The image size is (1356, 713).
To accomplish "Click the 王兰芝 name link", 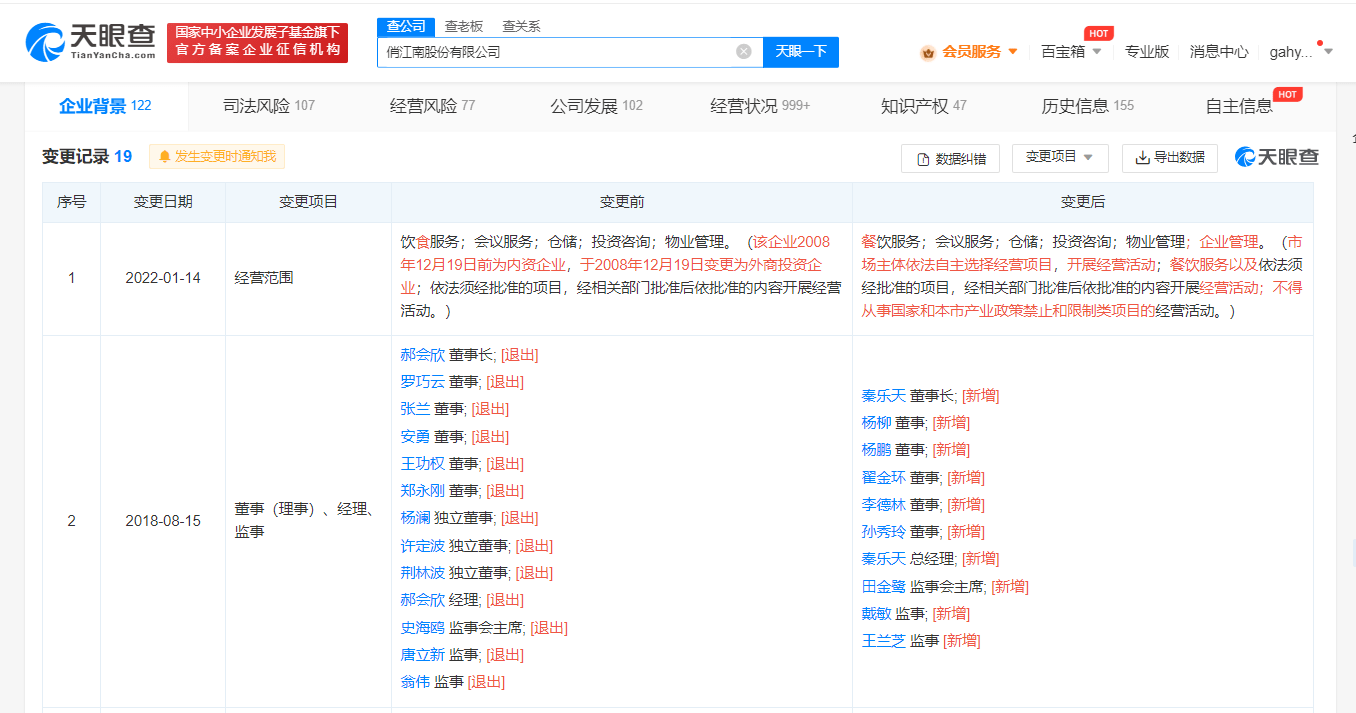I will coord(883,641).
